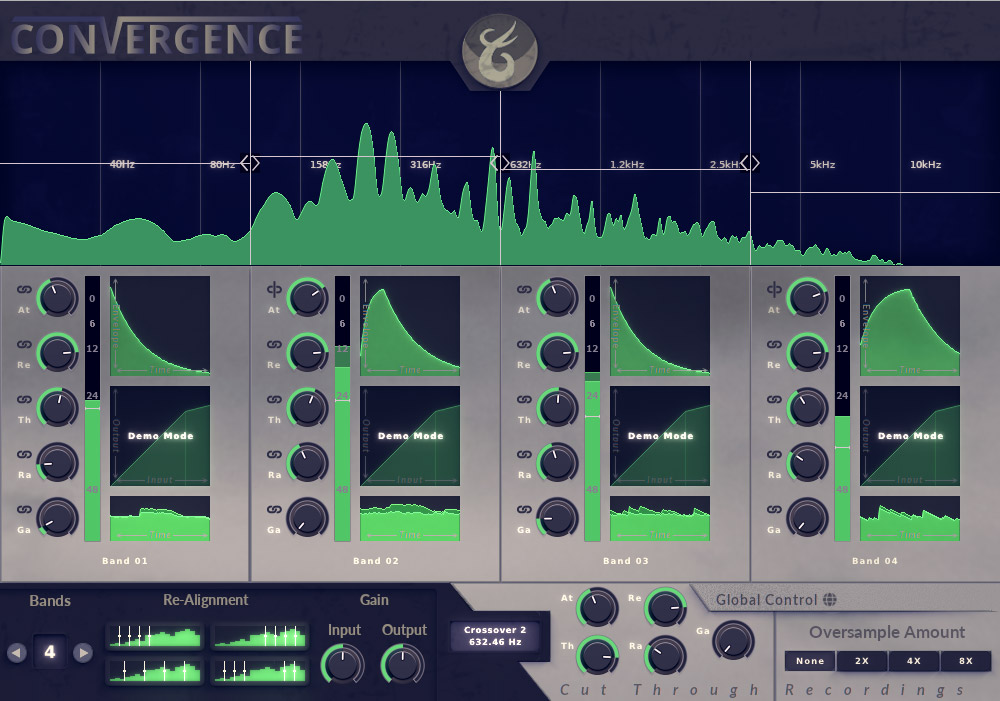Select None for Oversample Amount
This screenshot has width=1000, height=701.
[x=809, y=661]
